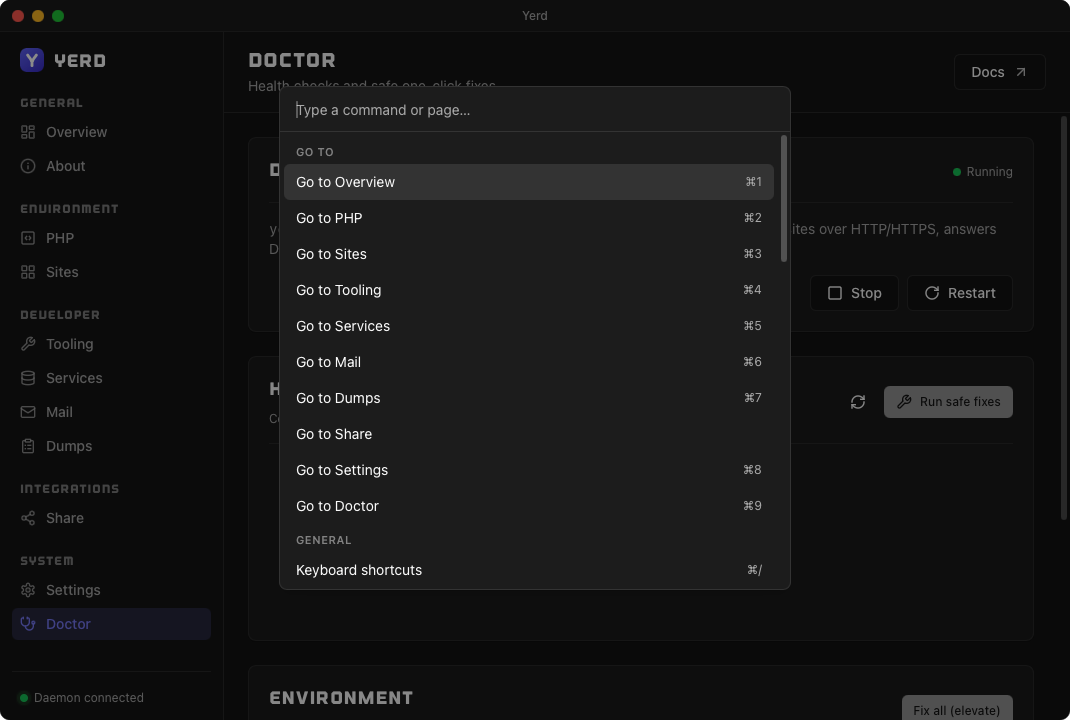
Task: Click the ⌘1 shortcut hint
Action: coord(753,182)
